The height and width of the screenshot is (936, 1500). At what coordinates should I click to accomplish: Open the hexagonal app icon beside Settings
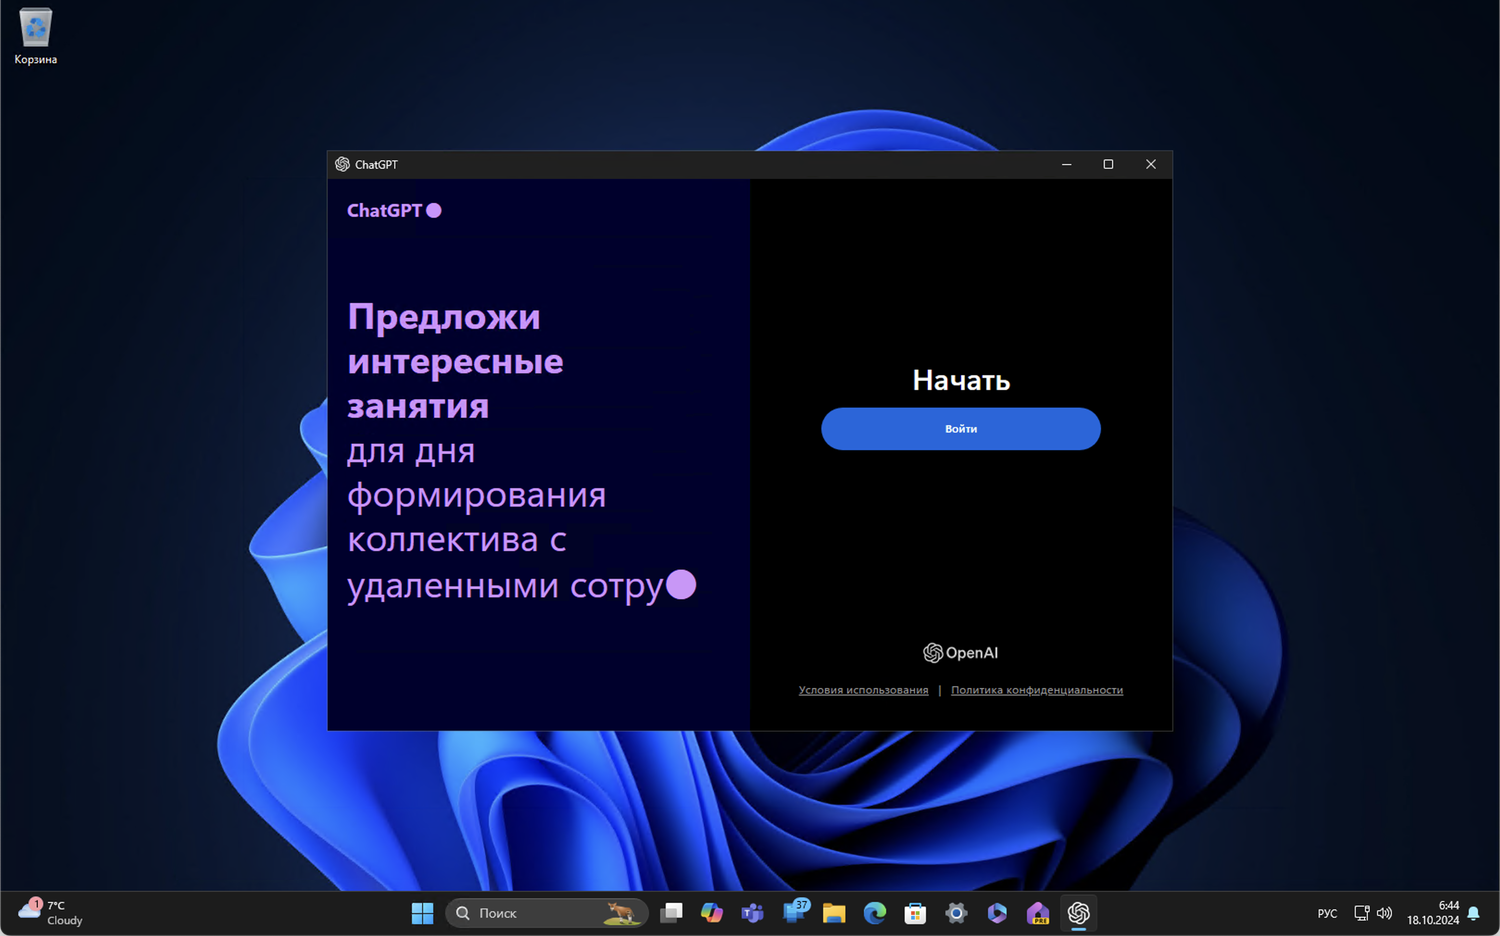click(997, 913)
